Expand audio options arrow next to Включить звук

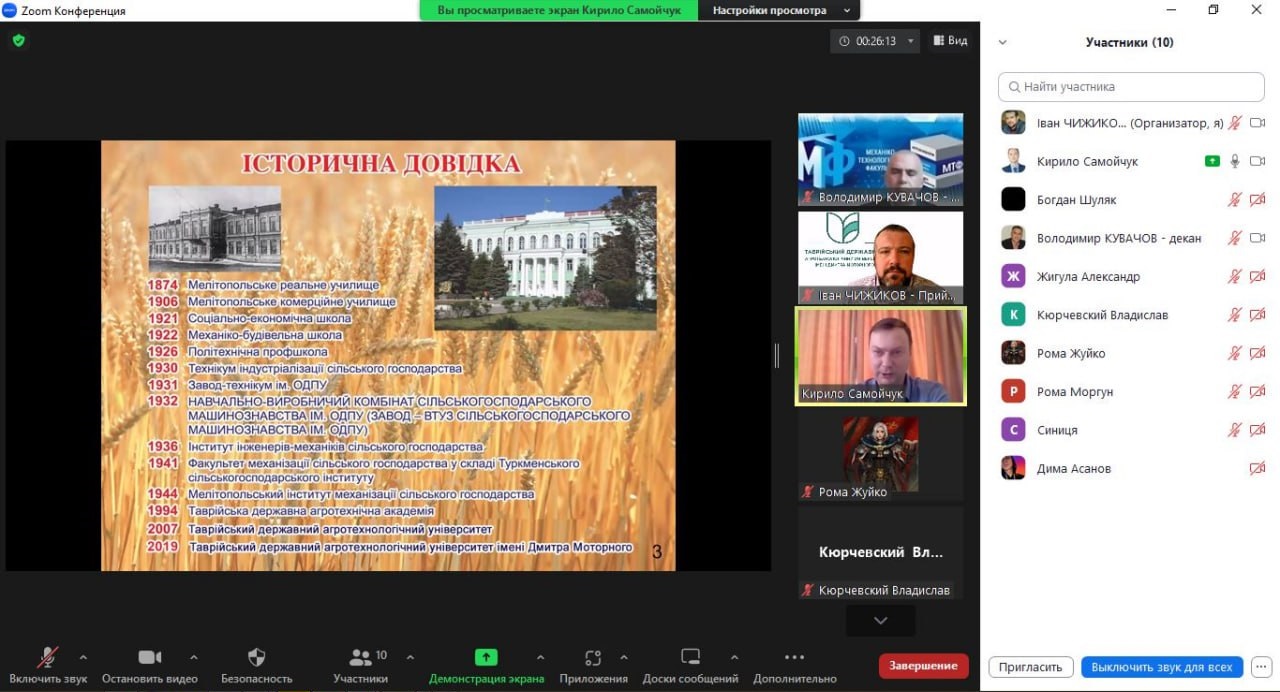tap(83, 657)
